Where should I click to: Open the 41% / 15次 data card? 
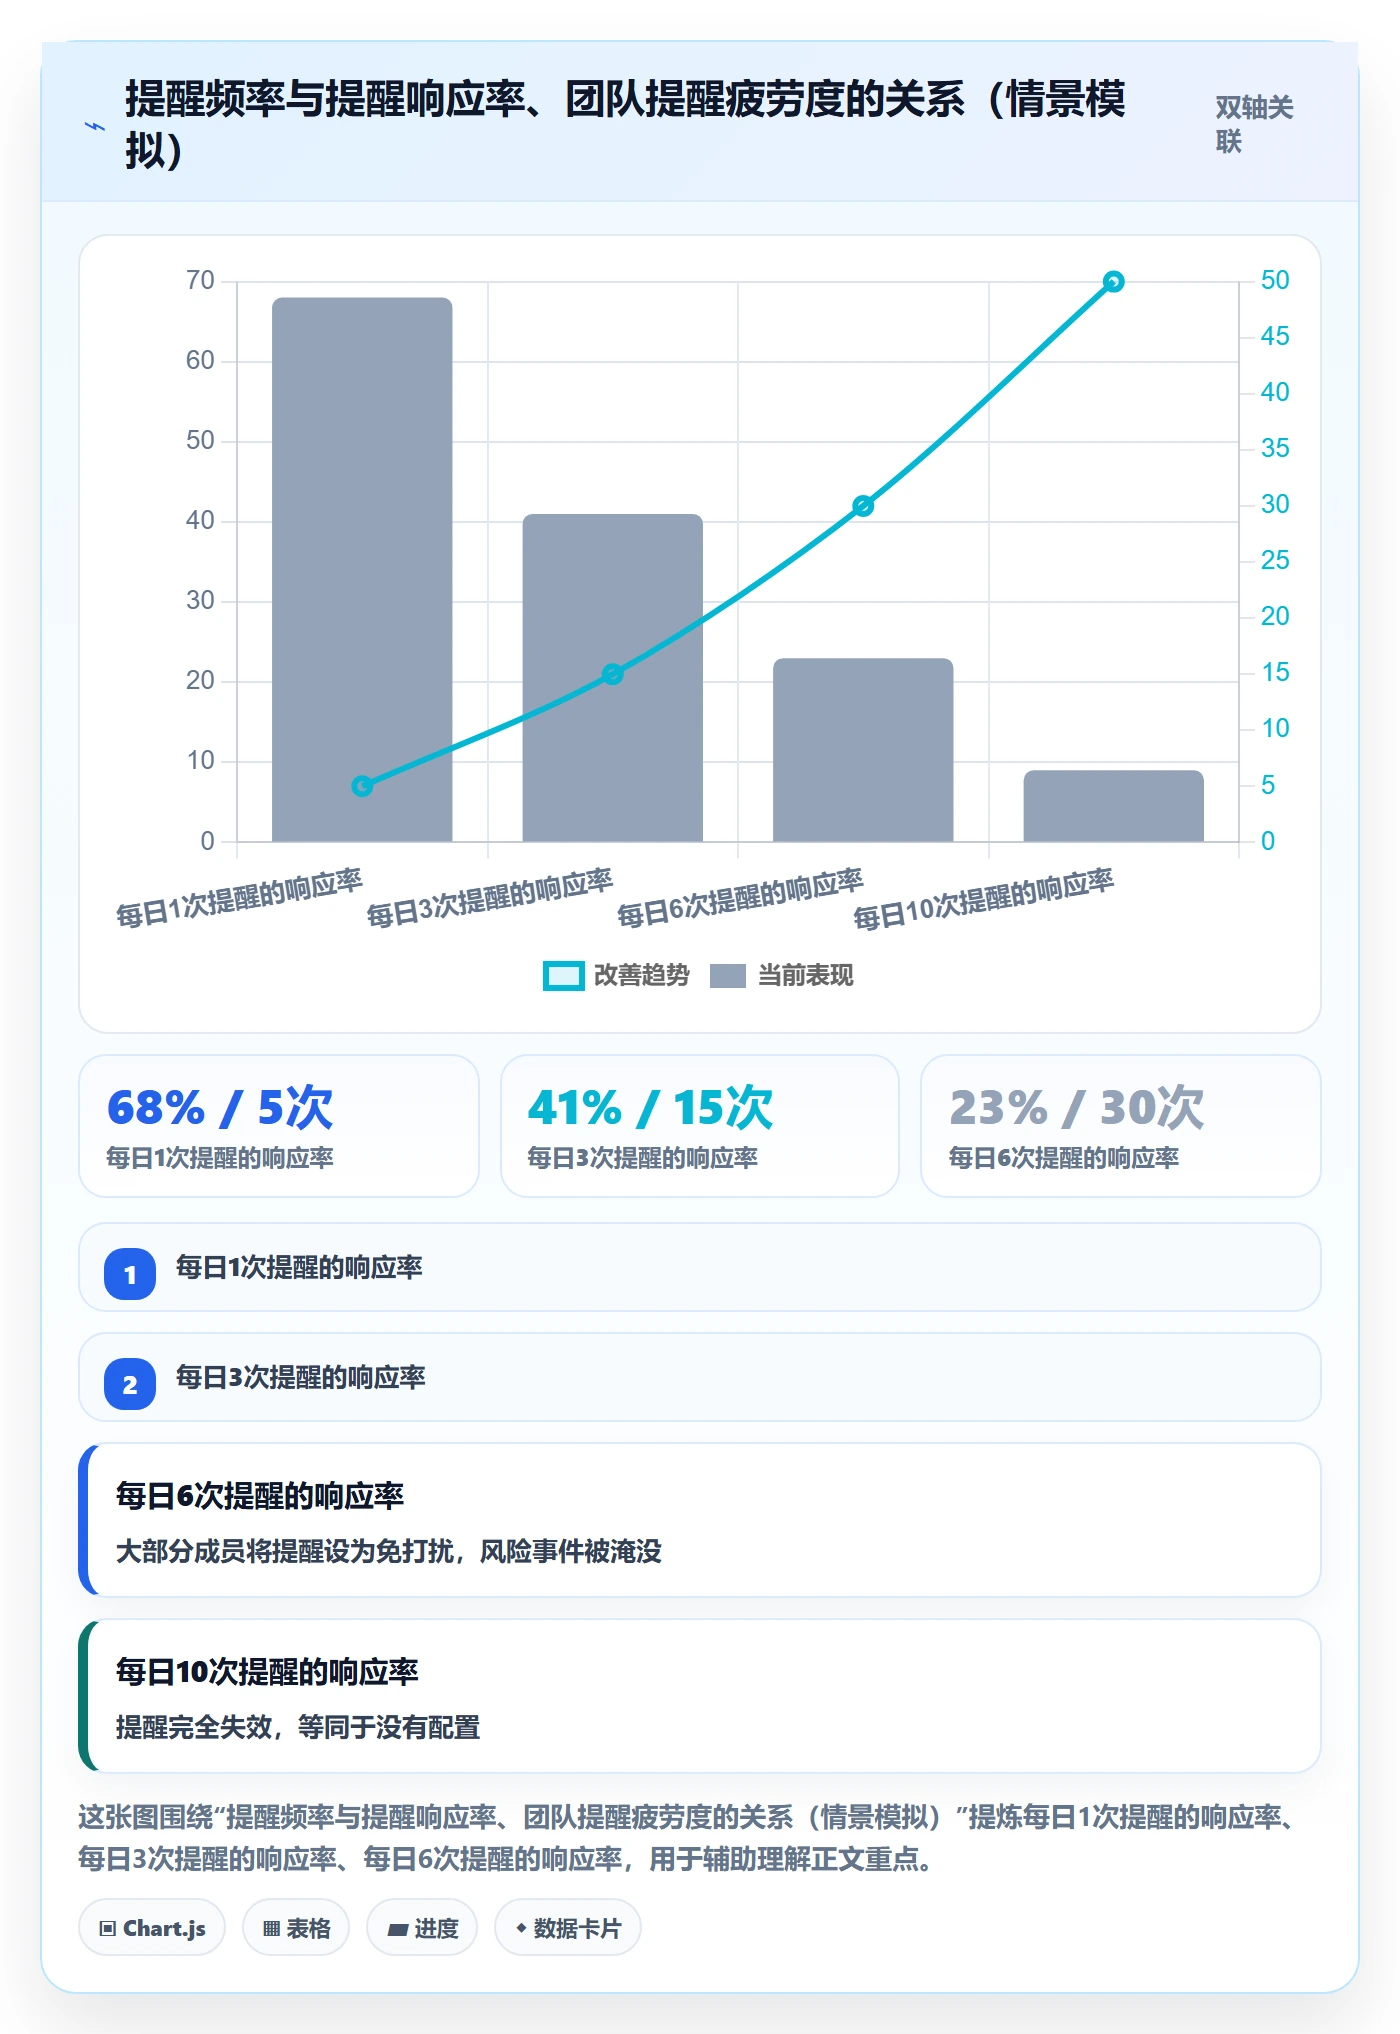pos(700,1126)
